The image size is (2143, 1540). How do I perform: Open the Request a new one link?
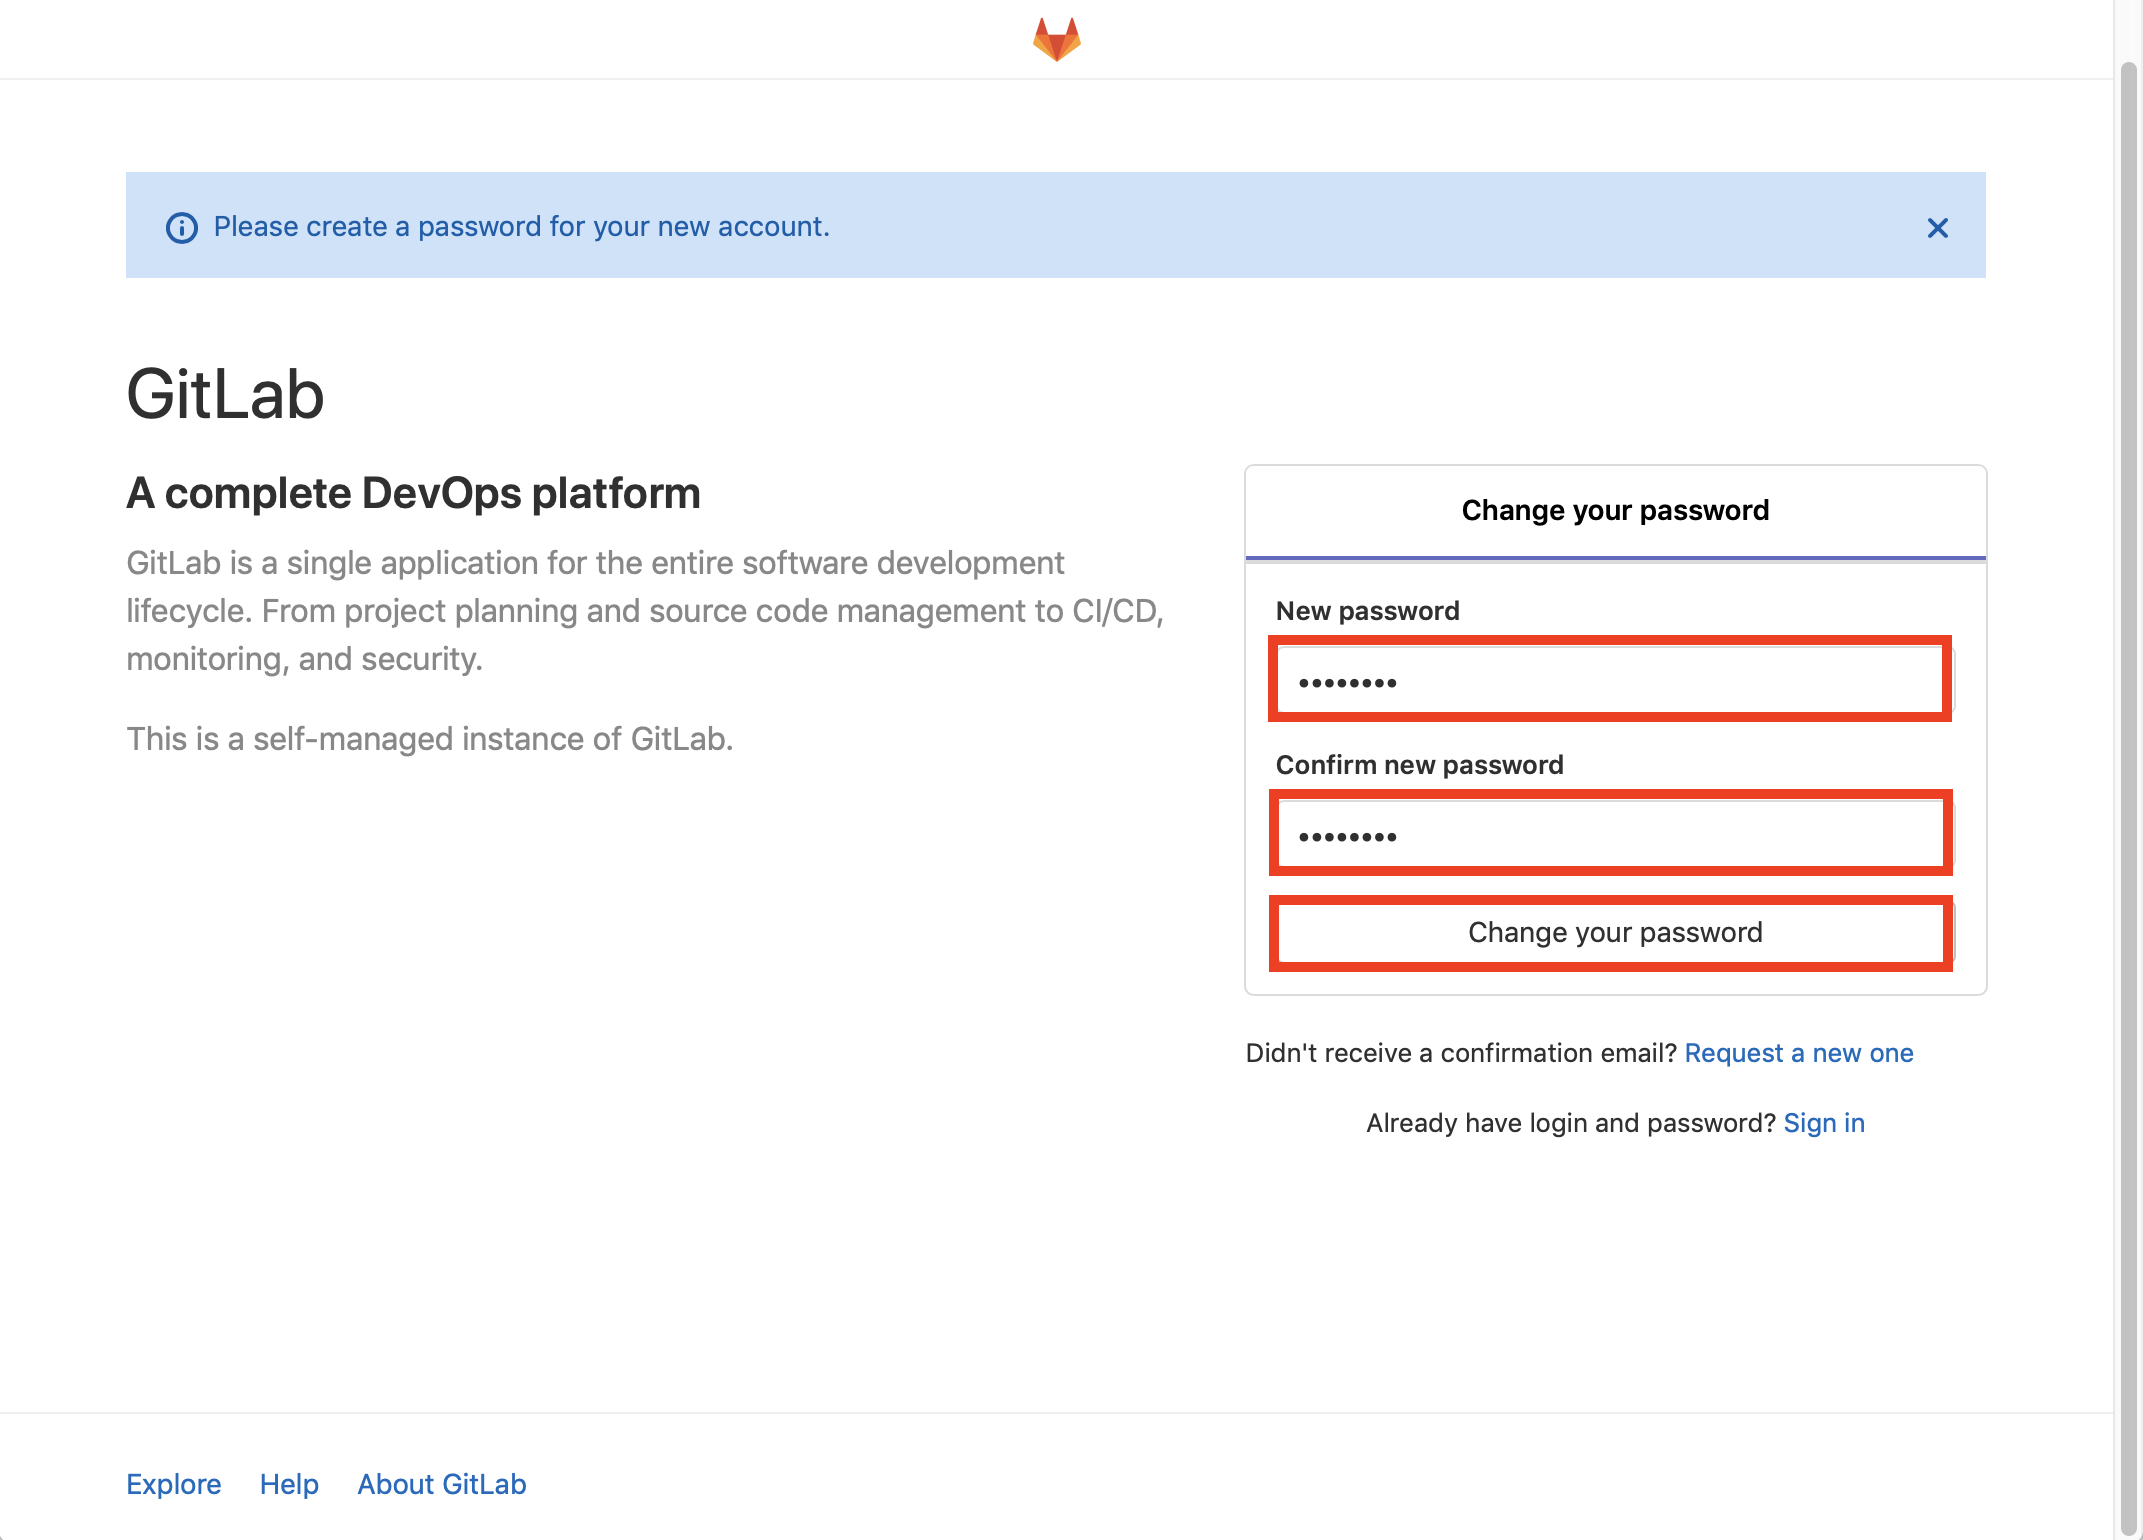(x=1798, y=1053)
